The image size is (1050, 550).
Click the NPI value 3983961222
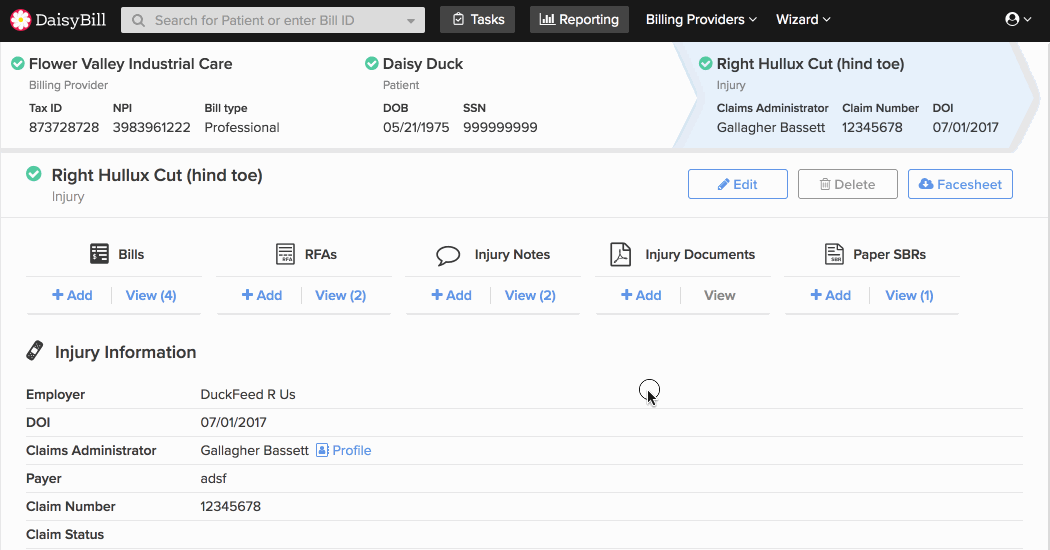coord(151,127)
